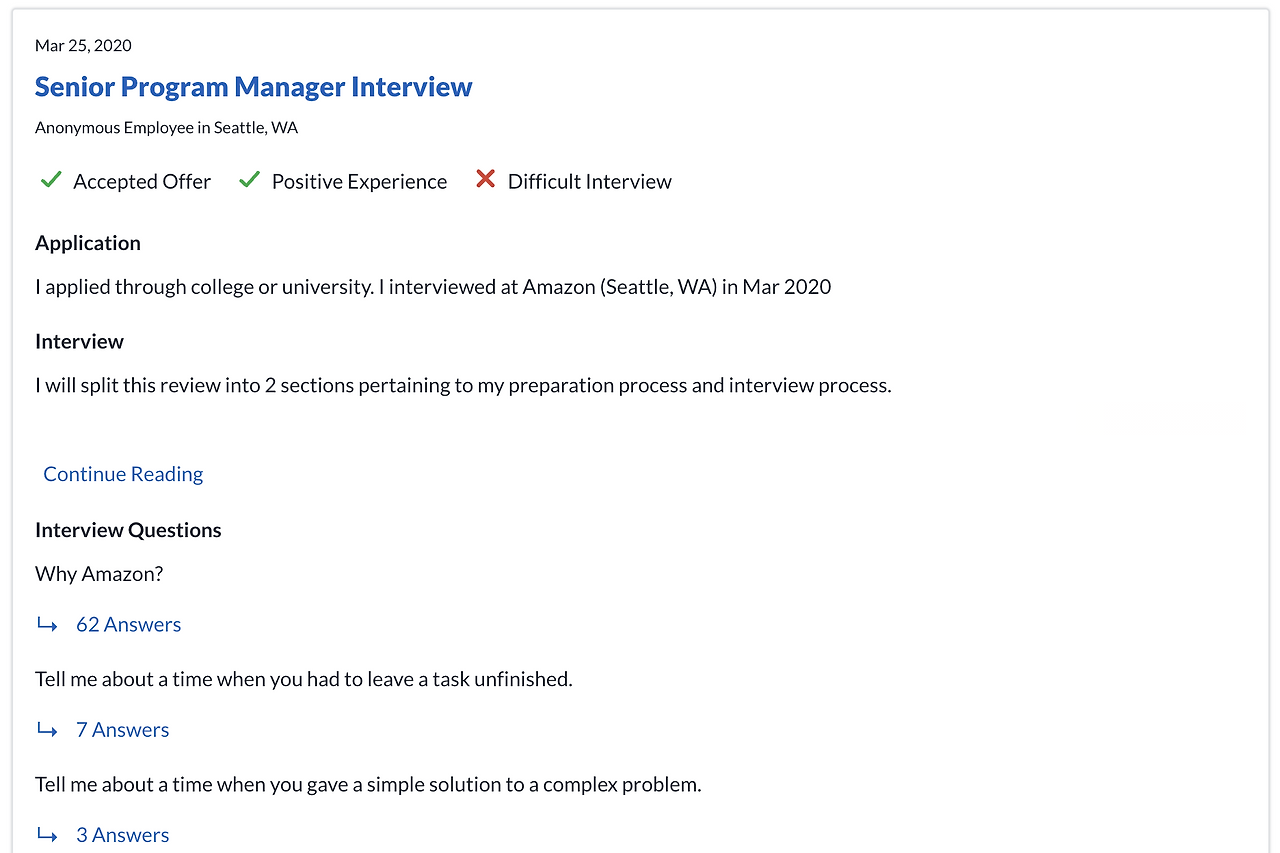Image resolution: width=1280 pixels, height=853 pixels.
Task: Click the Positive Experience label
Action: (x=359, y=182)
